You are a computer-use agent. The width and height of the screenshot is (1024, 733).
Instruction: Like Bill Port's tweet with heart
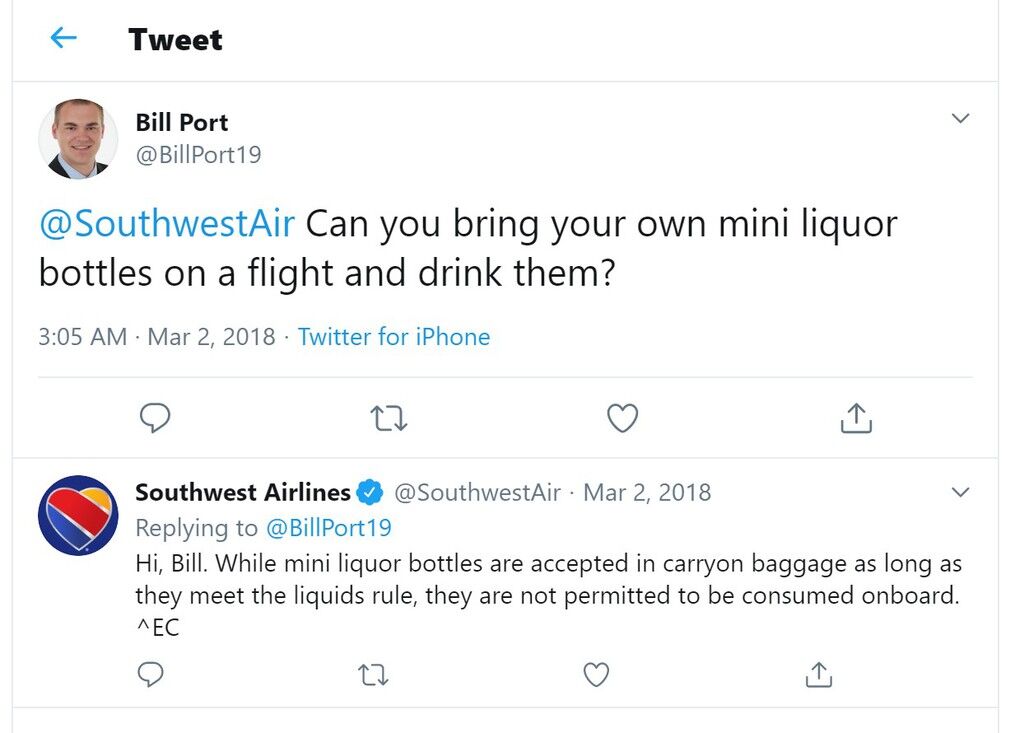(622, 418)
